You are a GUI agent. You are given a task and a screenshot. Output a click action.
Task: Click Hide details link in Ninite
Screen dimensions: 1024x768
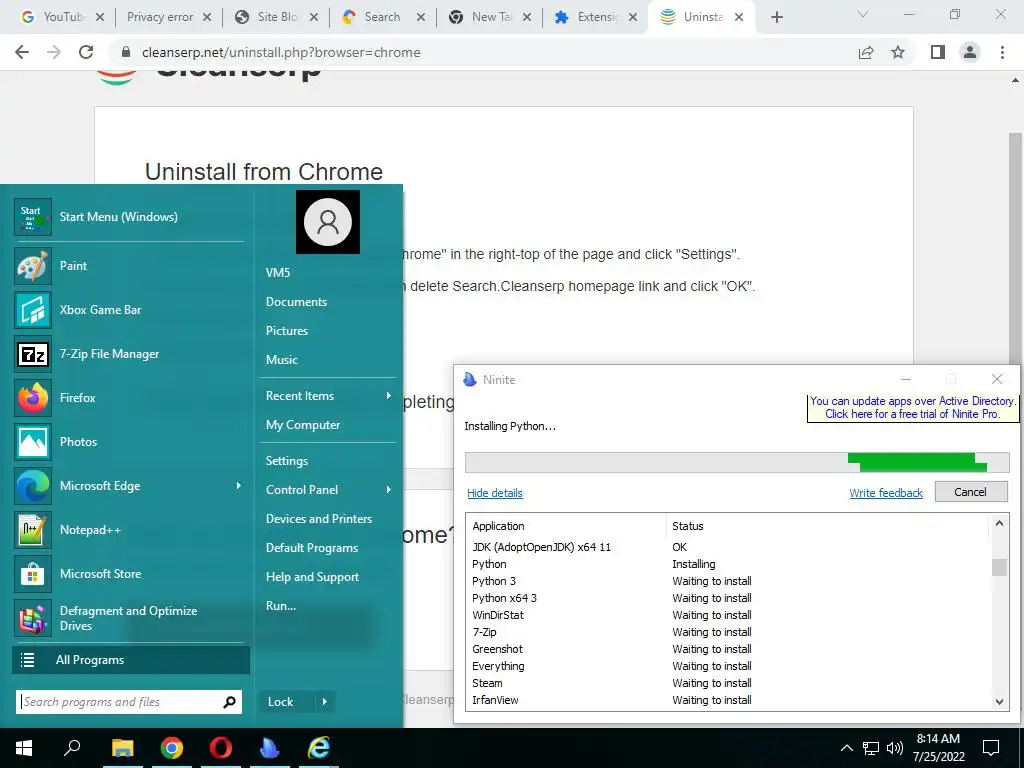[494, 493]
